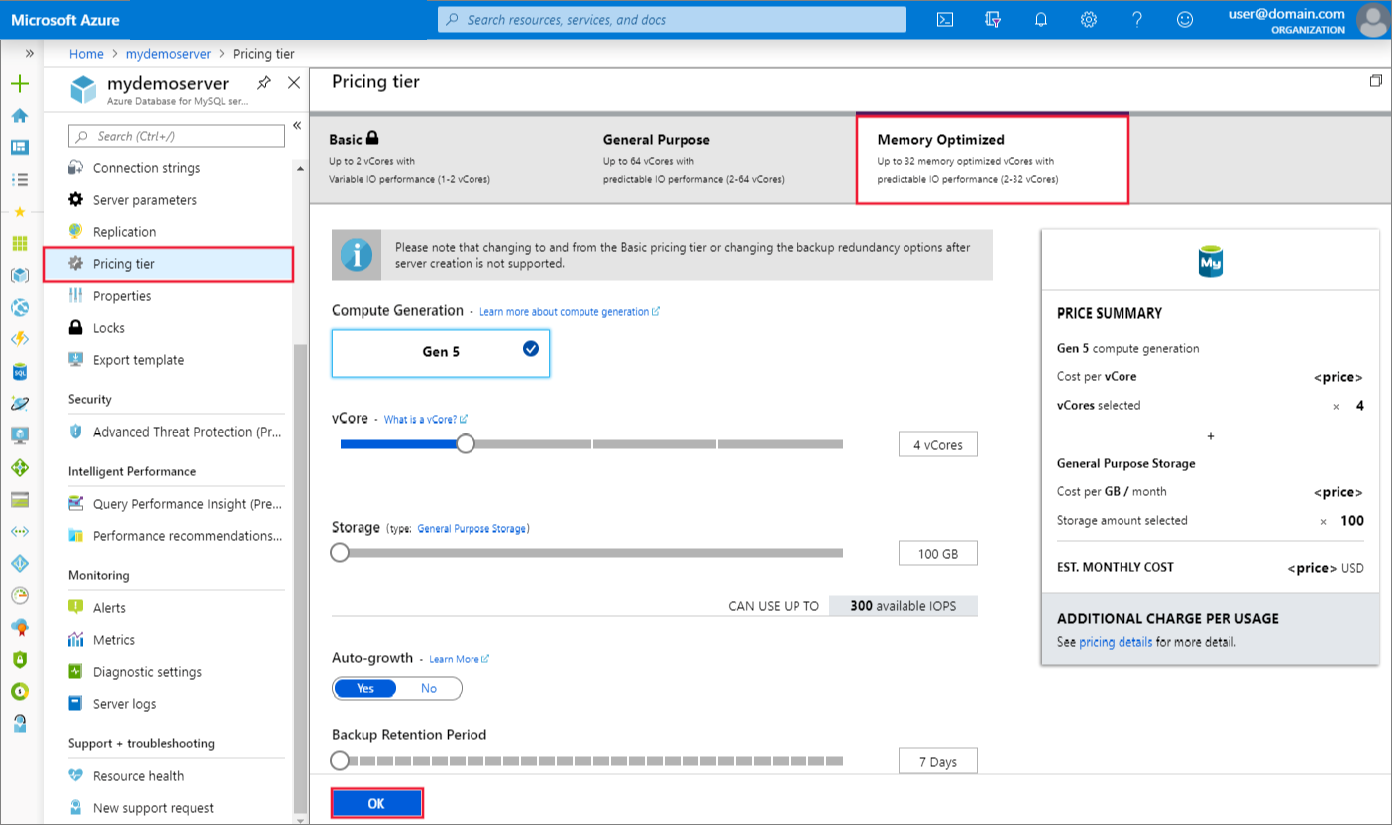Pin the mydemoserver blade
This screenshot has height=825, width=1392.
[x=263, y=83]
